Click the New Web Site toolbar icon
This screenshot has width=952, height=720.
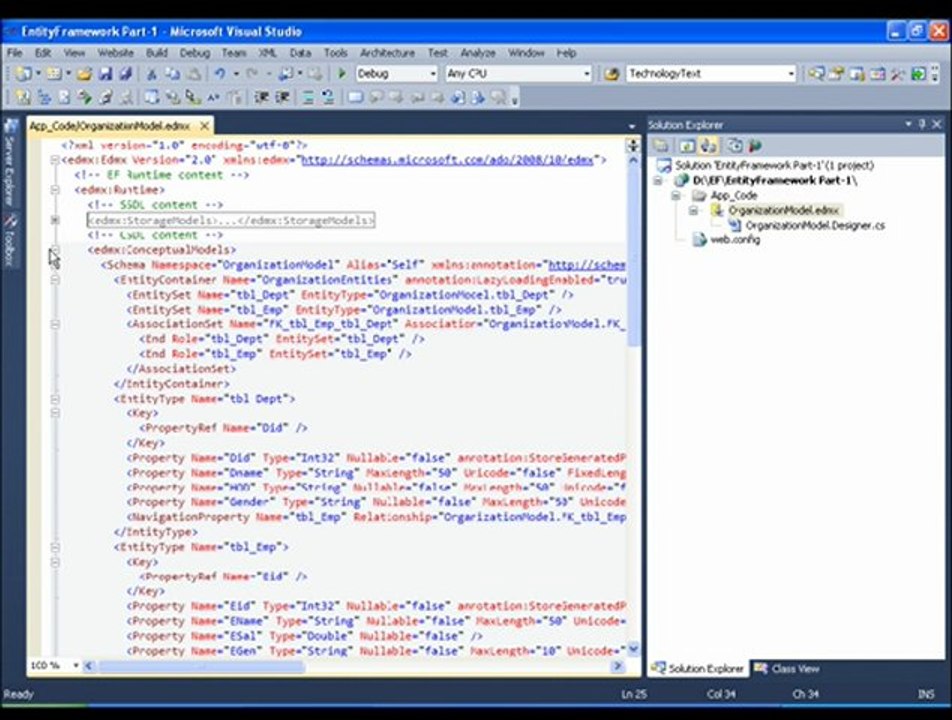click(23, 74)
